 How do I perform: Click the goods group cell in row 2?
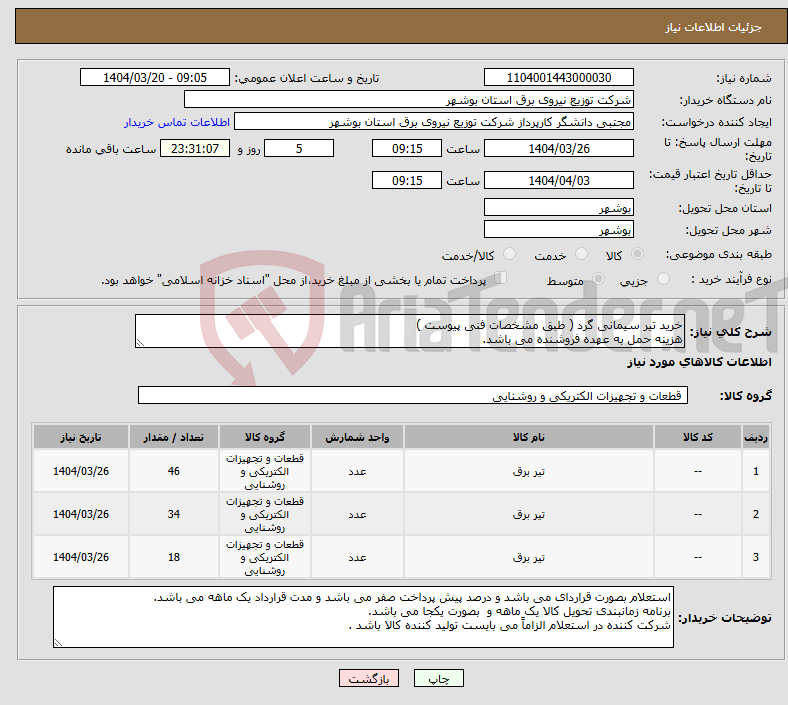click(265, 514)
